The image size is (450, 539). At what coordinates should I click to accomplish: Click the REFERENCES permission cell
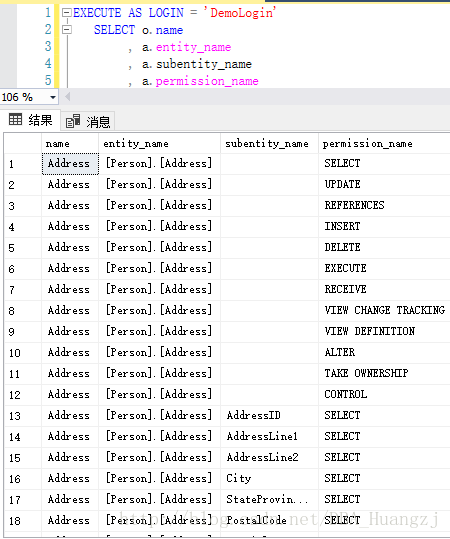[384, 206]
